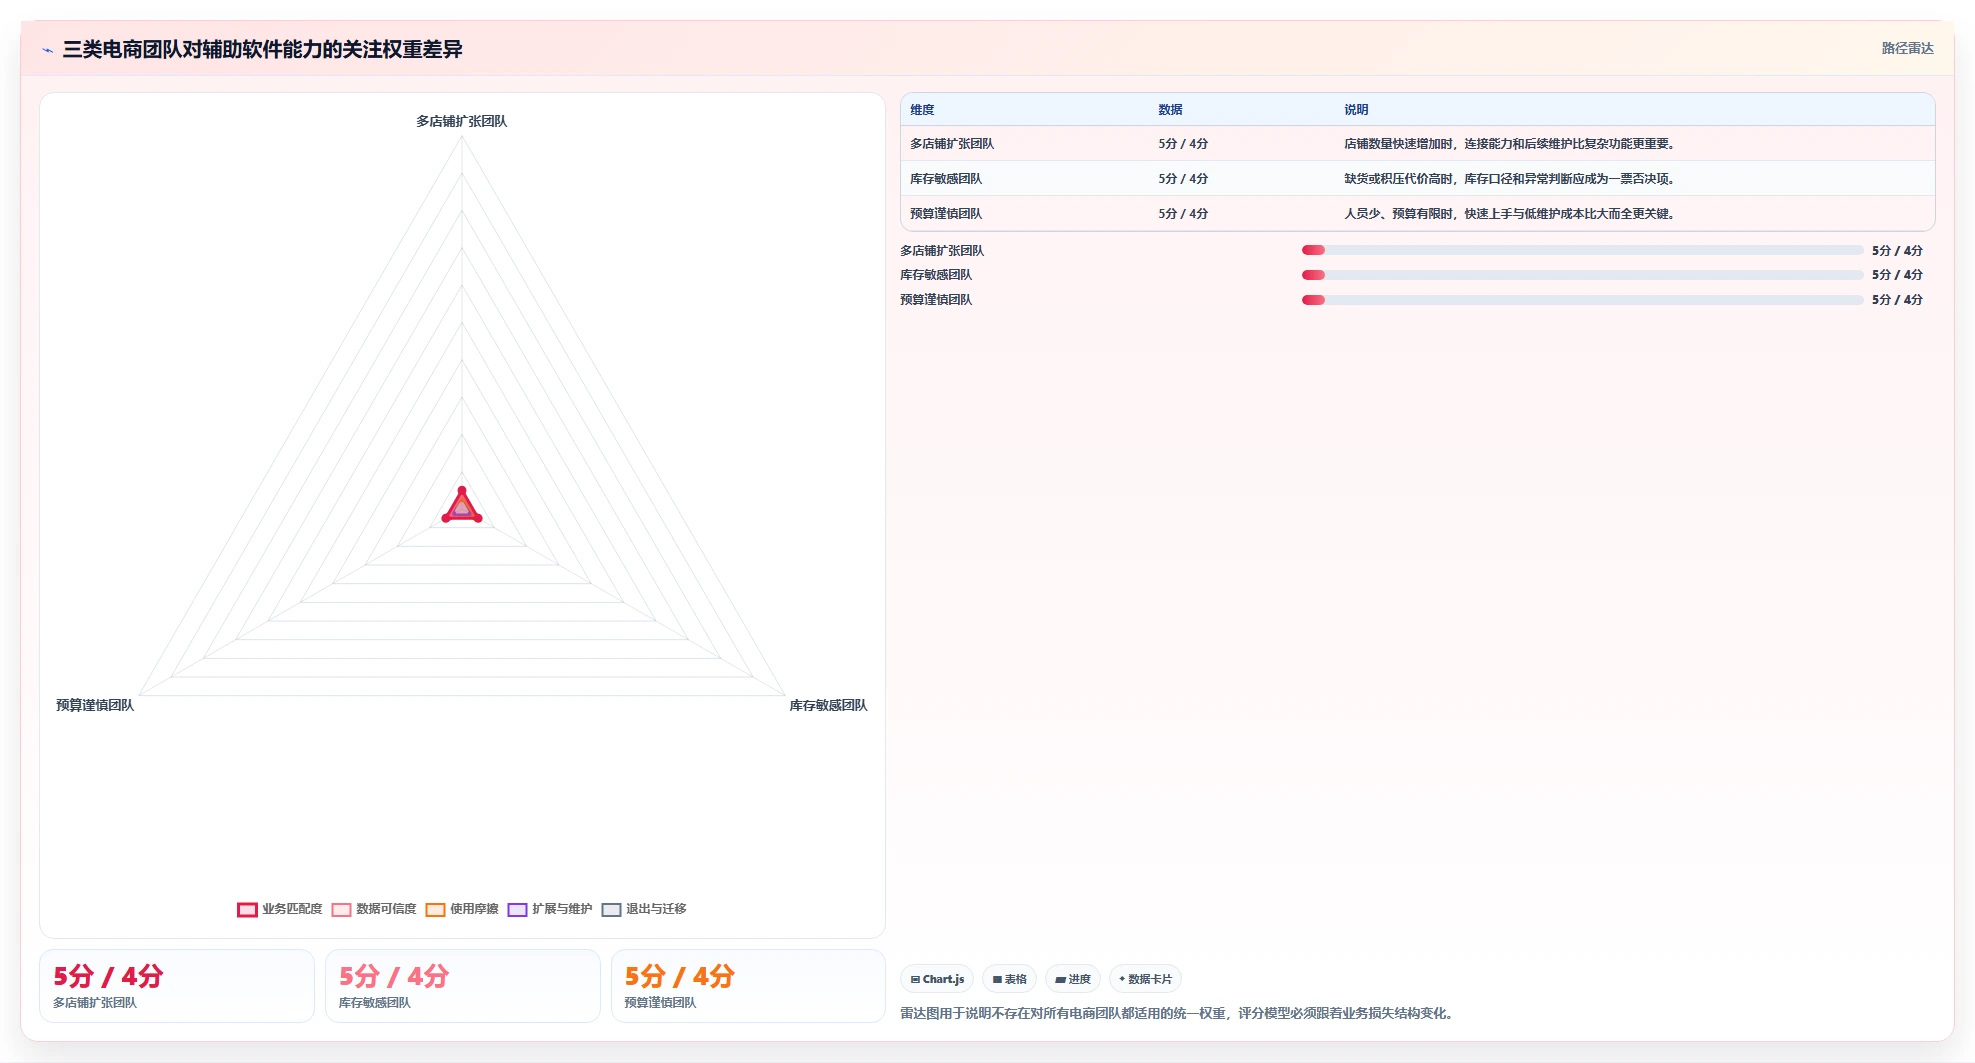Image resolution: width=1975 pixels, height=1063 pixels.
Task: Click the small icon beside the page title
Action: click(48, 50)
